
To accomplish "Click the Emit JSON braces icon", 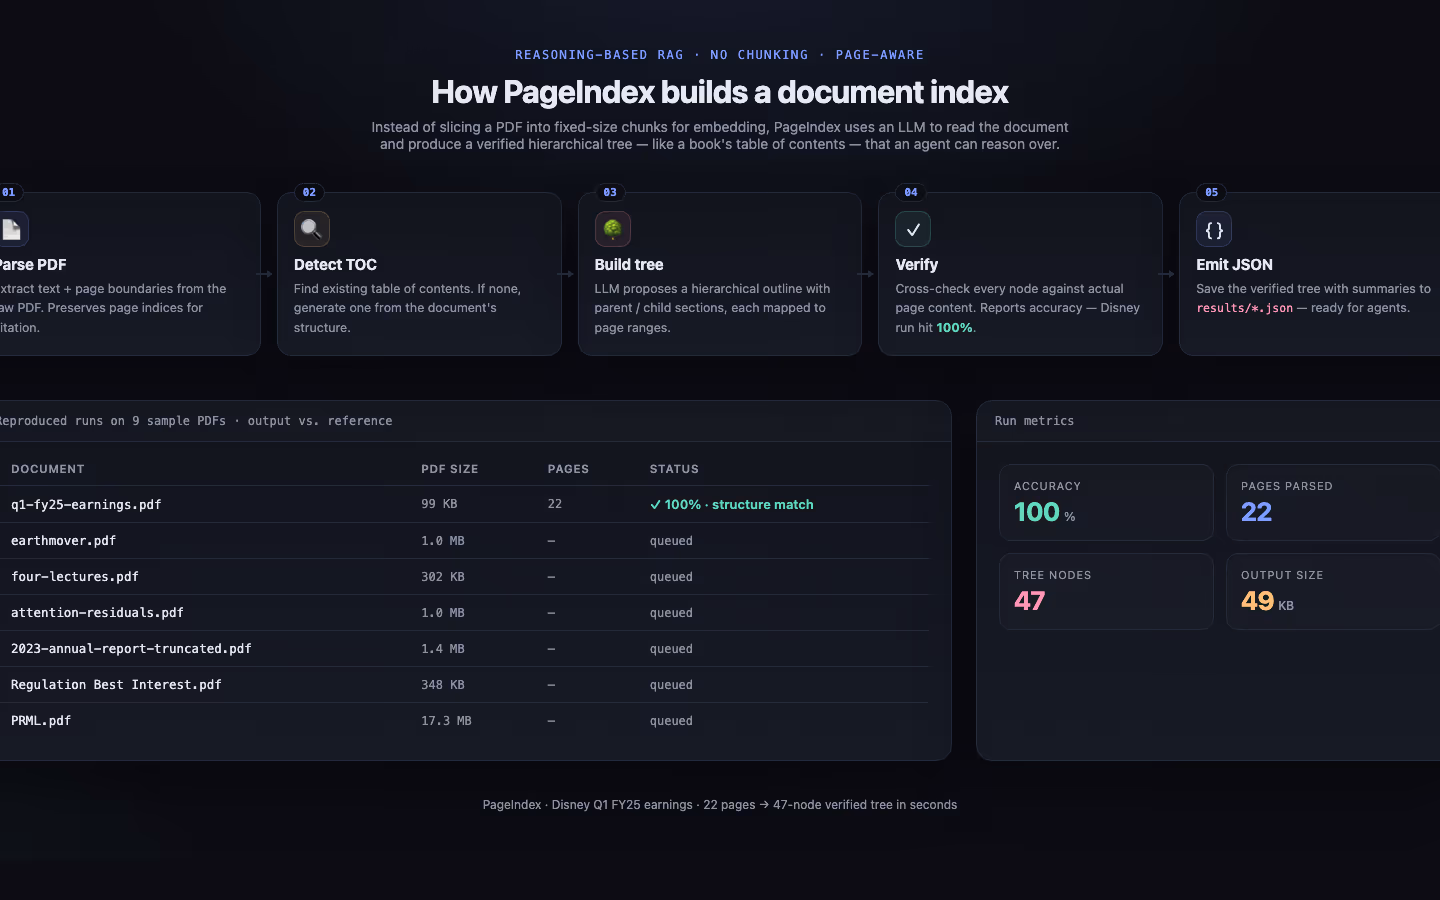I will point(1214,229).
